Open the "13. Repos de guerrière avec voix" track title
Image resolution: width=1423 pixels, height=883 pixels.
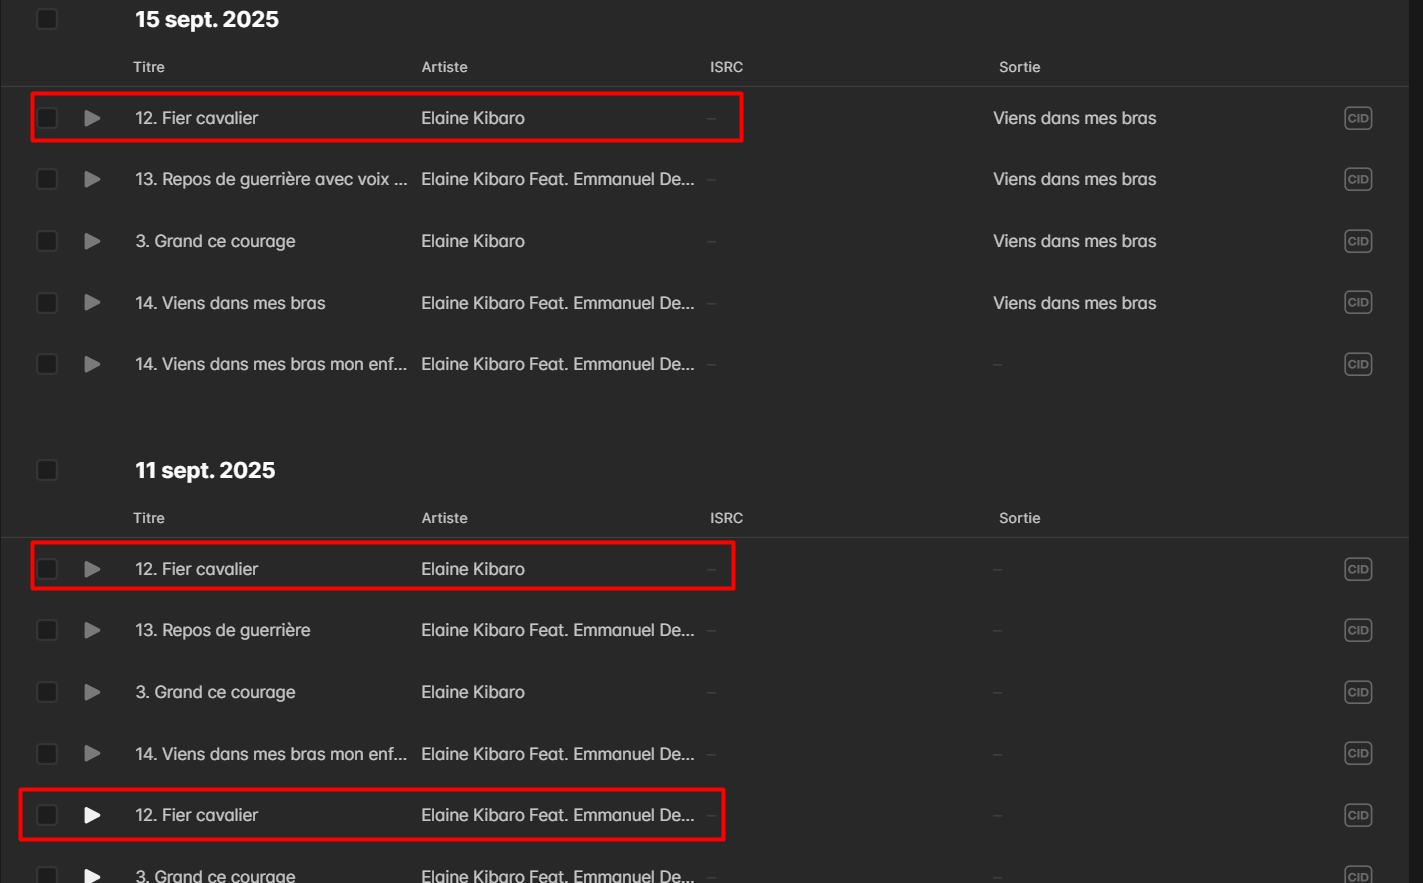(270, 180)
